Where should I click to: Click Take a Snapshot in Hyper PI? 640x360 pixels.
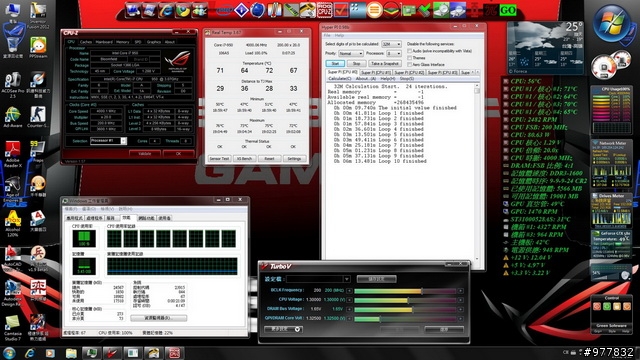click(x=385, y=64)
